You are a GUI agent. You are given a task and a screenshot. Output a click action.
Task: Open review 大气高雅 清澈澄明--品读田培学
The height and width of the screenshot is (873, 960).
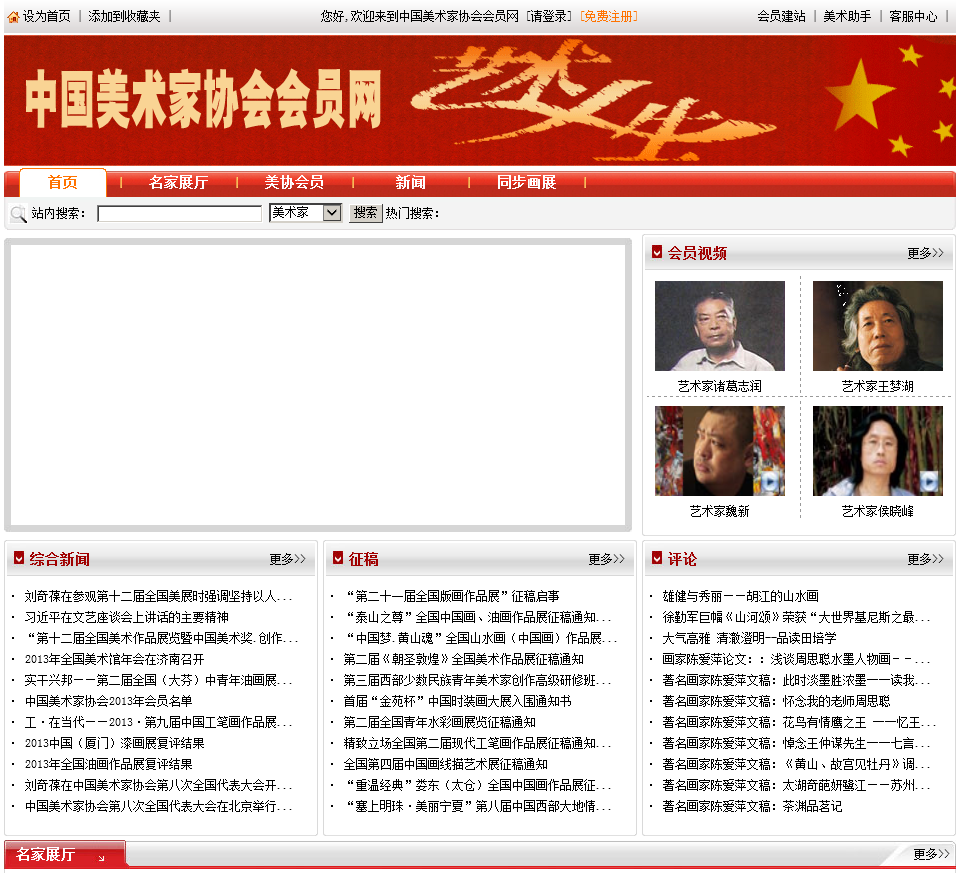(749, 637)
